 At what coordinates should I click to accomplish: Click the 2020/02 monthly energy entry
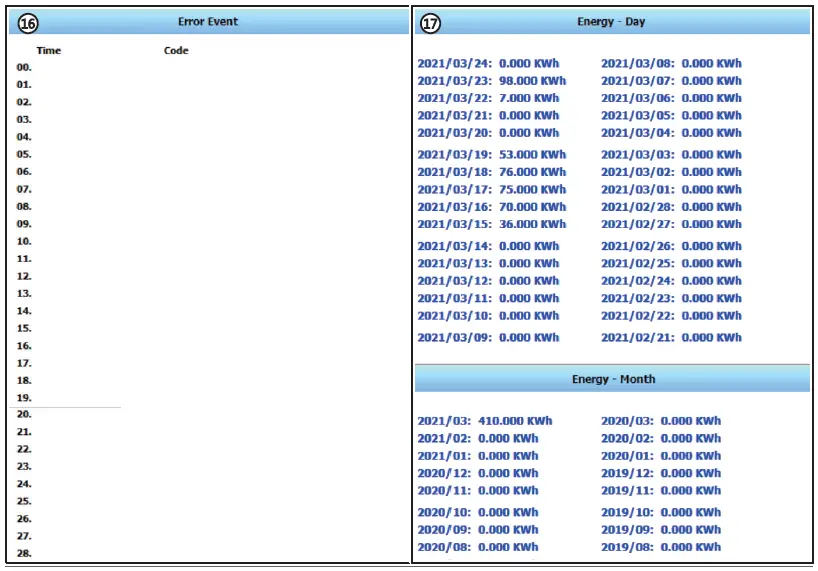click(661, 439)
